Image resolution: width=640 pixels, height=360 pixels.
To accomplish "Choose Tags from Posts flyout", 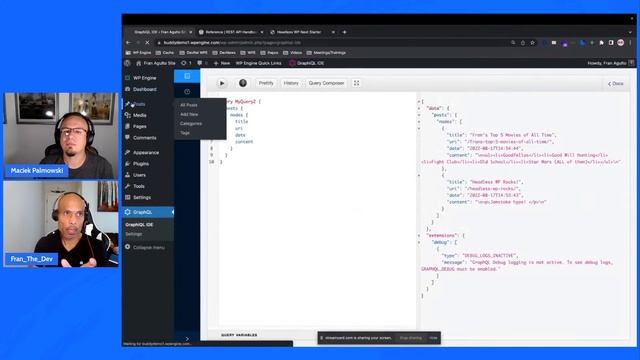I will (x=185, y=133).
